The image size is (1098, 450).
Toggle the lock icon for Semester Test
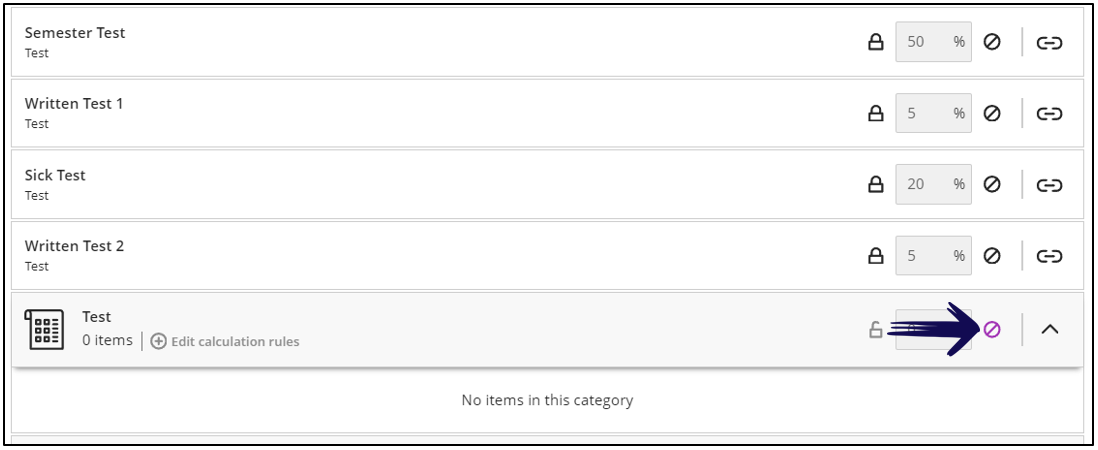(875, 42)
